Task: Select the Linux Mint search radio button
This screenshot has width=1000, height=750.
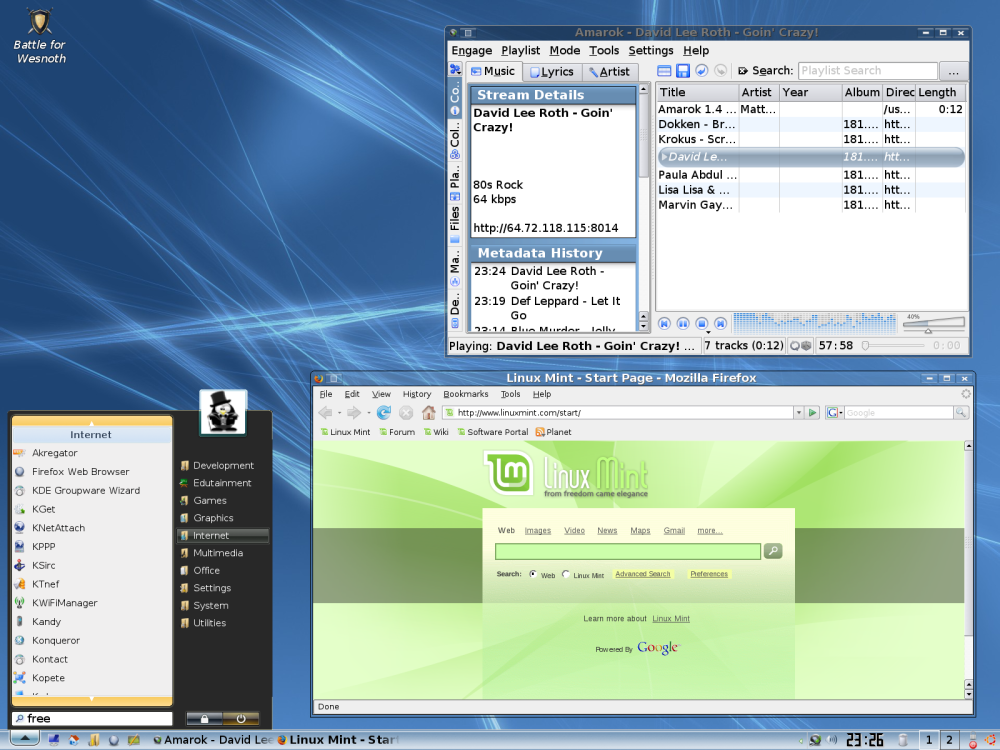Action: click(x=566, y=574)
